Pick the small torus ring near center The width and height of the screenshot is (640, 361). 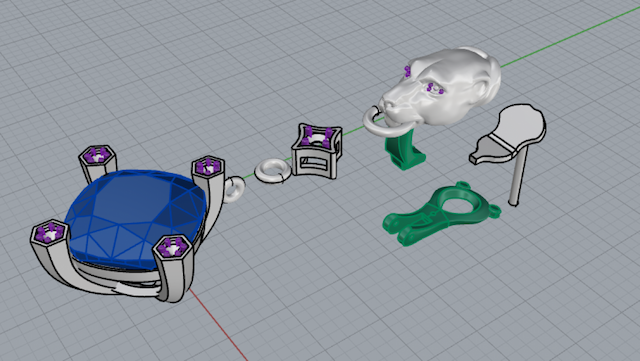click(x=273, y=172)
